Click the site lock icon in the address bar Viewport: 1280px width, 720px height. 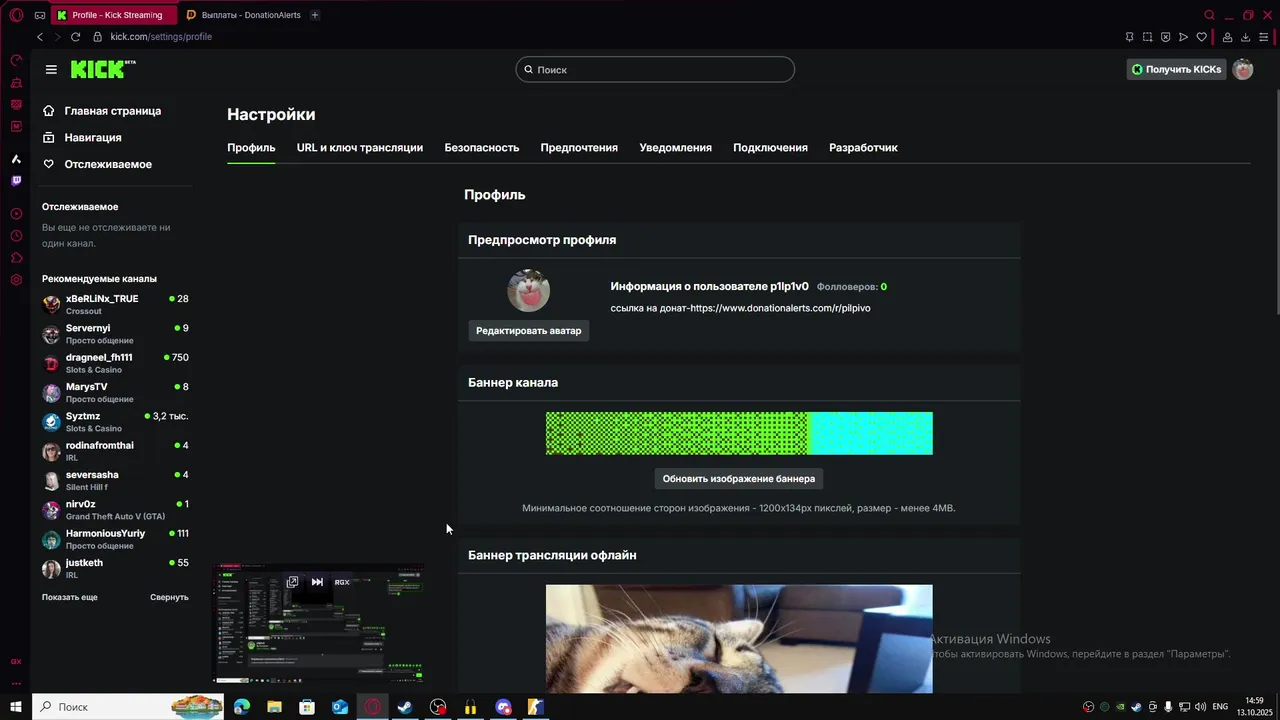(97, 37)
